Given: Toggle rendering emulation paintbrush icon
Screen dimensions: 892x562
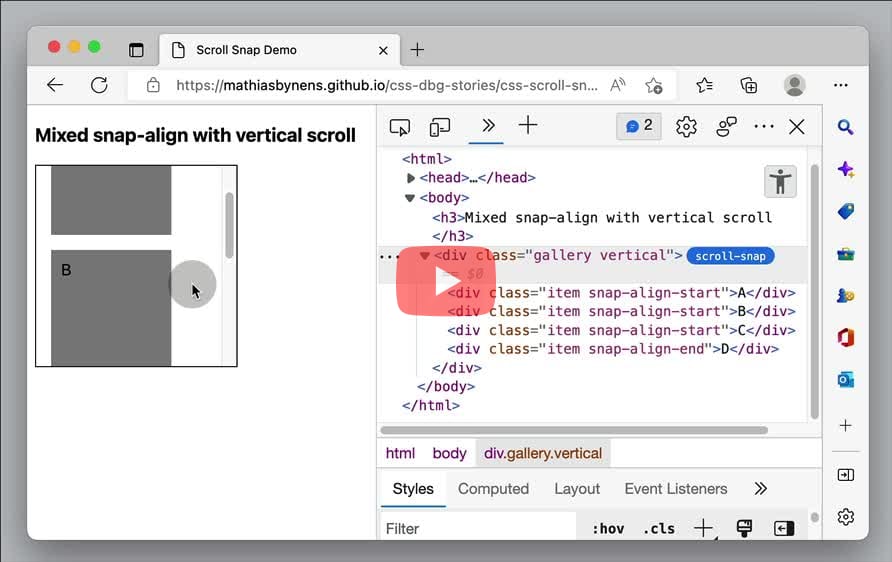Looking at the screenshot, I should point(744,528).
